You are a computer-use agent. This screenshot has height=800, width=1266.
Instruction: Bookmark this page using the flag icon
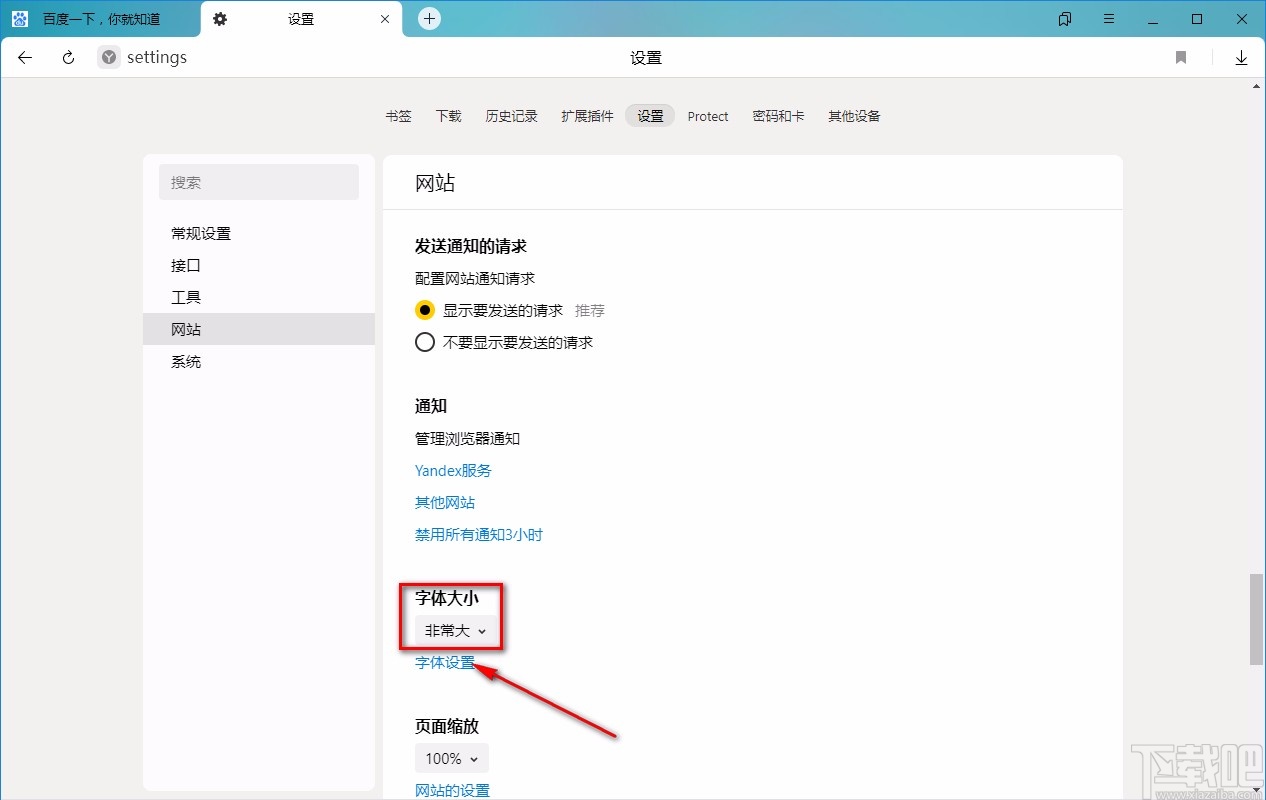coord(1180,57)
